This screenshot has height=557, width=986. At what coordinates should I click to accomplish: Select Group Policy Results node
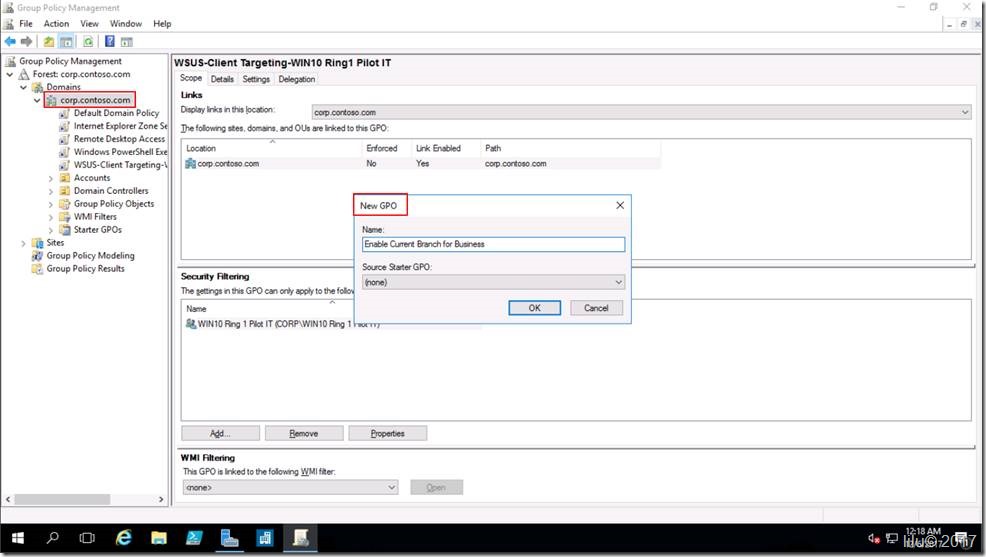(86, 268)
